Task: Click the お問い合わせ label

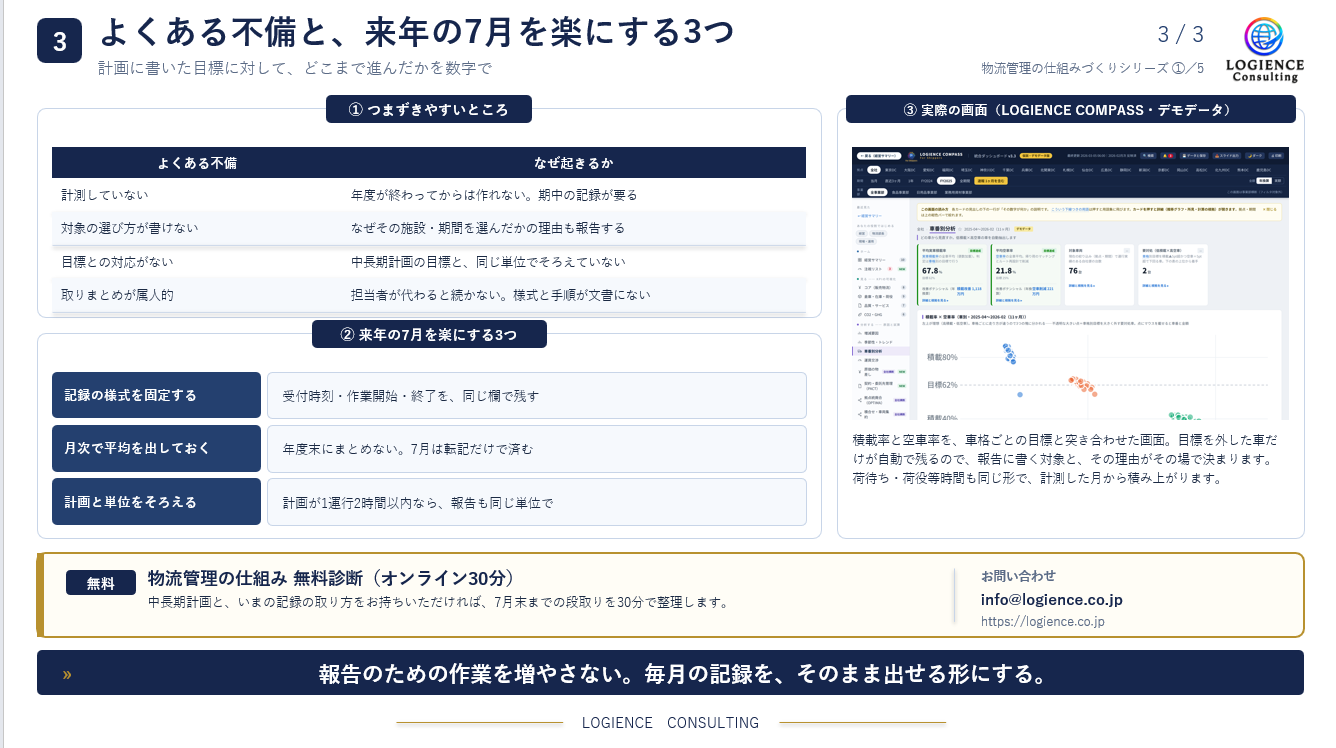Action: [1018, 575]
